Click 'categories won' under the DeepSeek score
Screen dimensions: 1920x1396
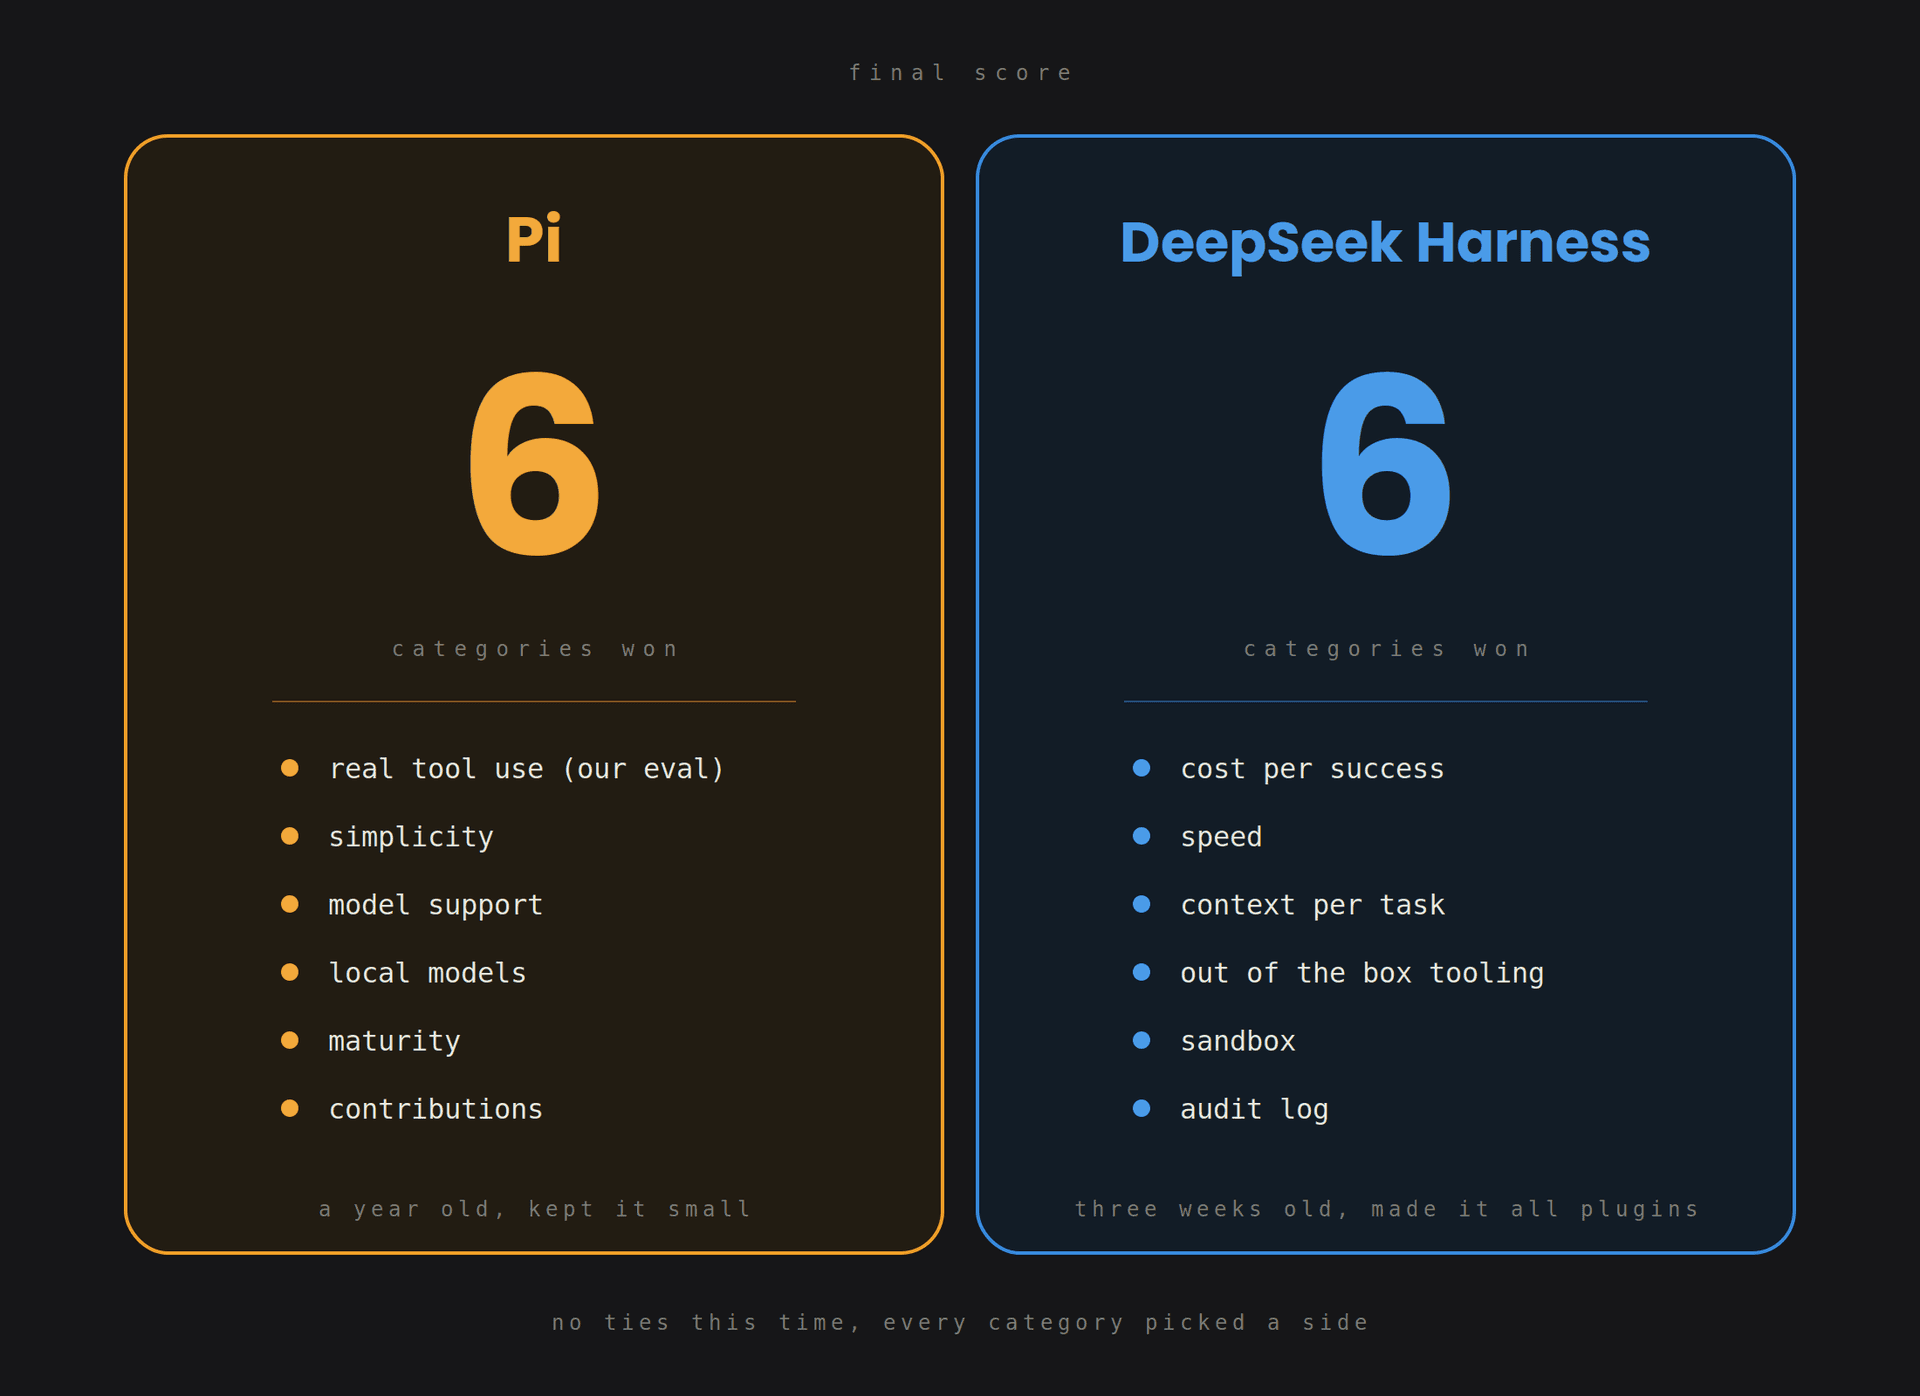pos(1387,649)
